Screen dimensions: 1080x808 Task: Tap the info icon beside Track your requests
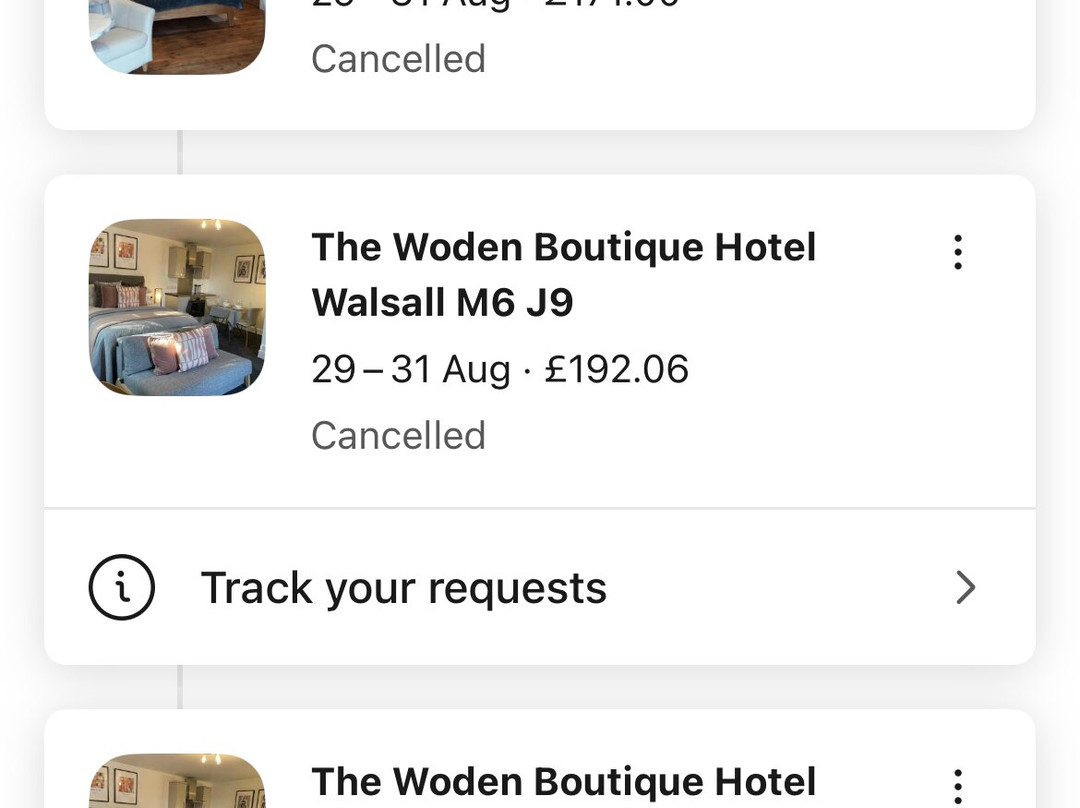coord(121,588)
